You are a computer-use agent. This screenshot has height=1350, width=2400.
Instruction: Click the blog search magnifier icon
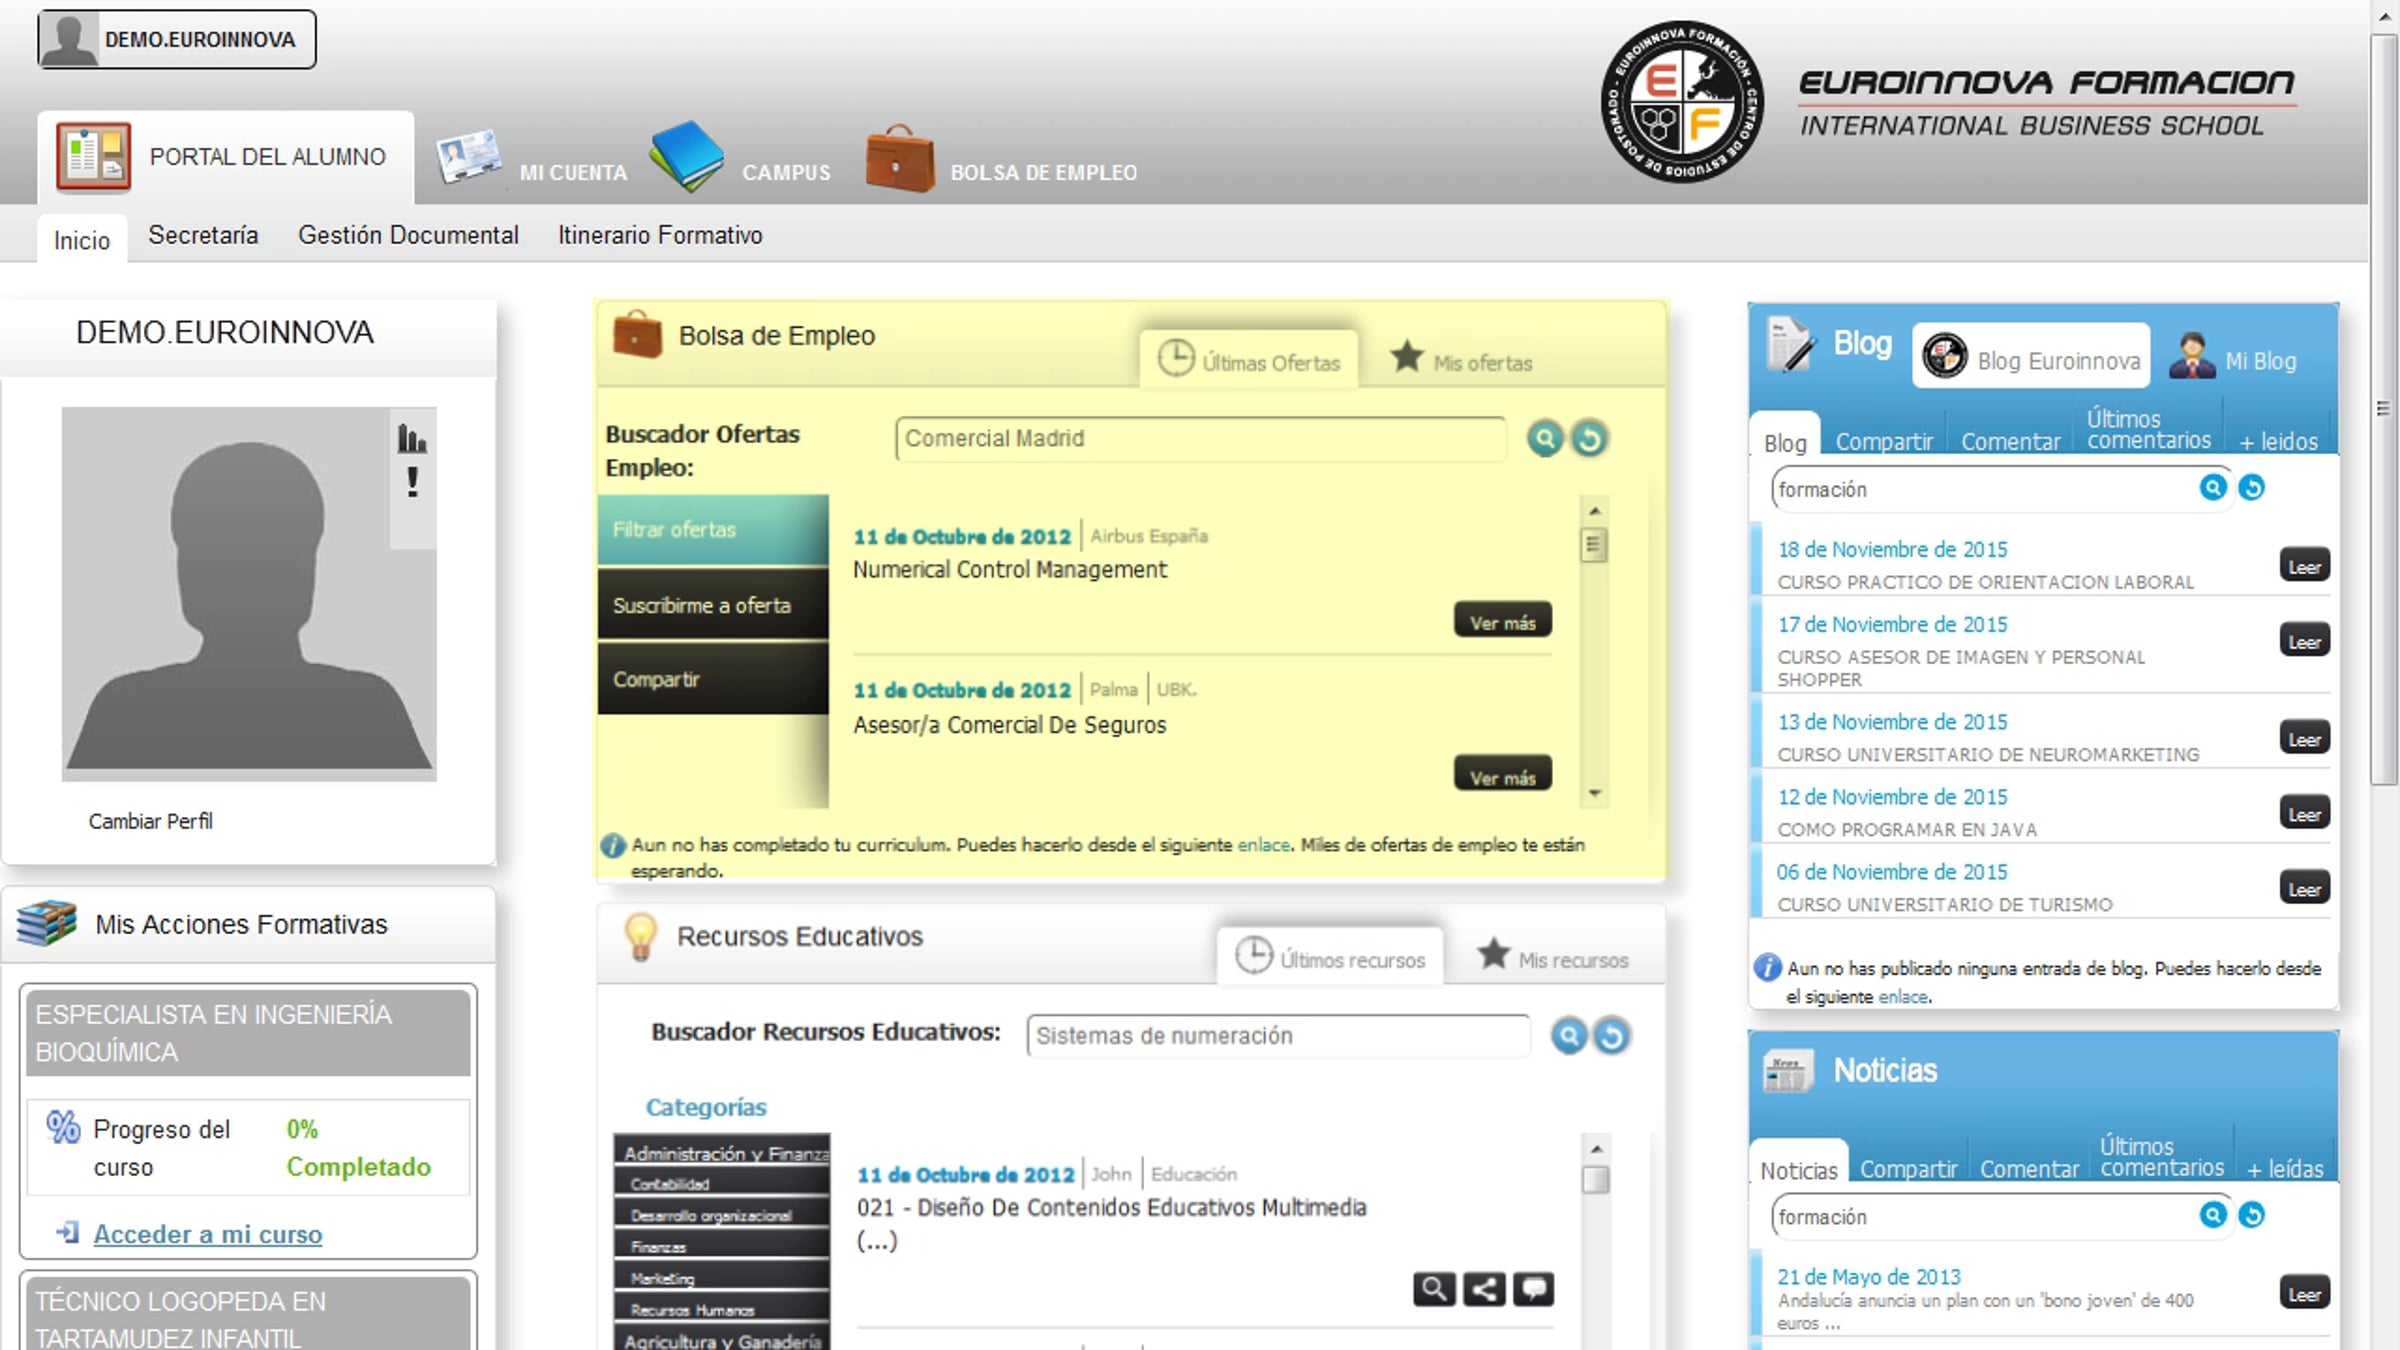tap(2212, 487)
